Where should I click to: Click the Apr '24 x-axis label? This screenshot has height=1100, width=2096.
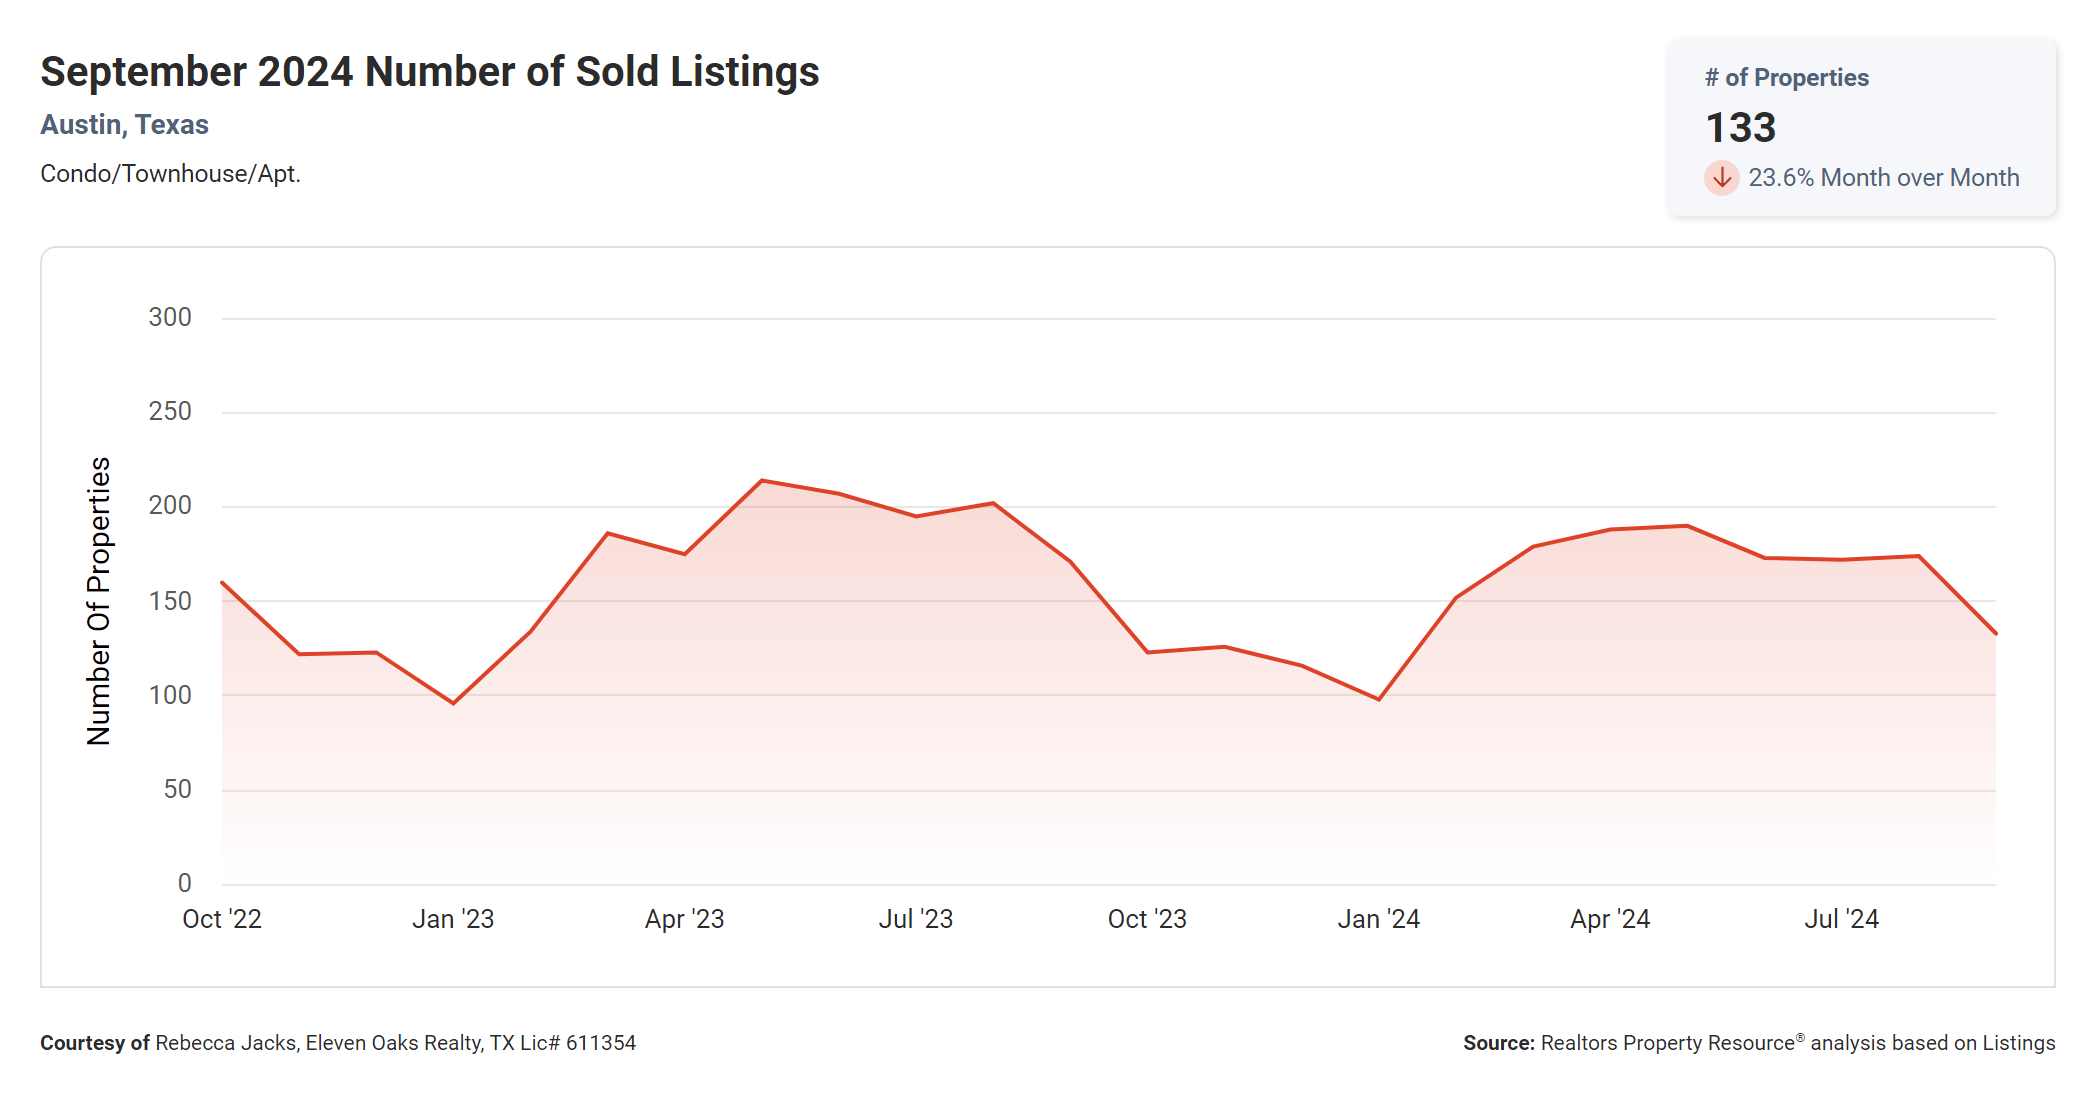tap(1610, 919)
